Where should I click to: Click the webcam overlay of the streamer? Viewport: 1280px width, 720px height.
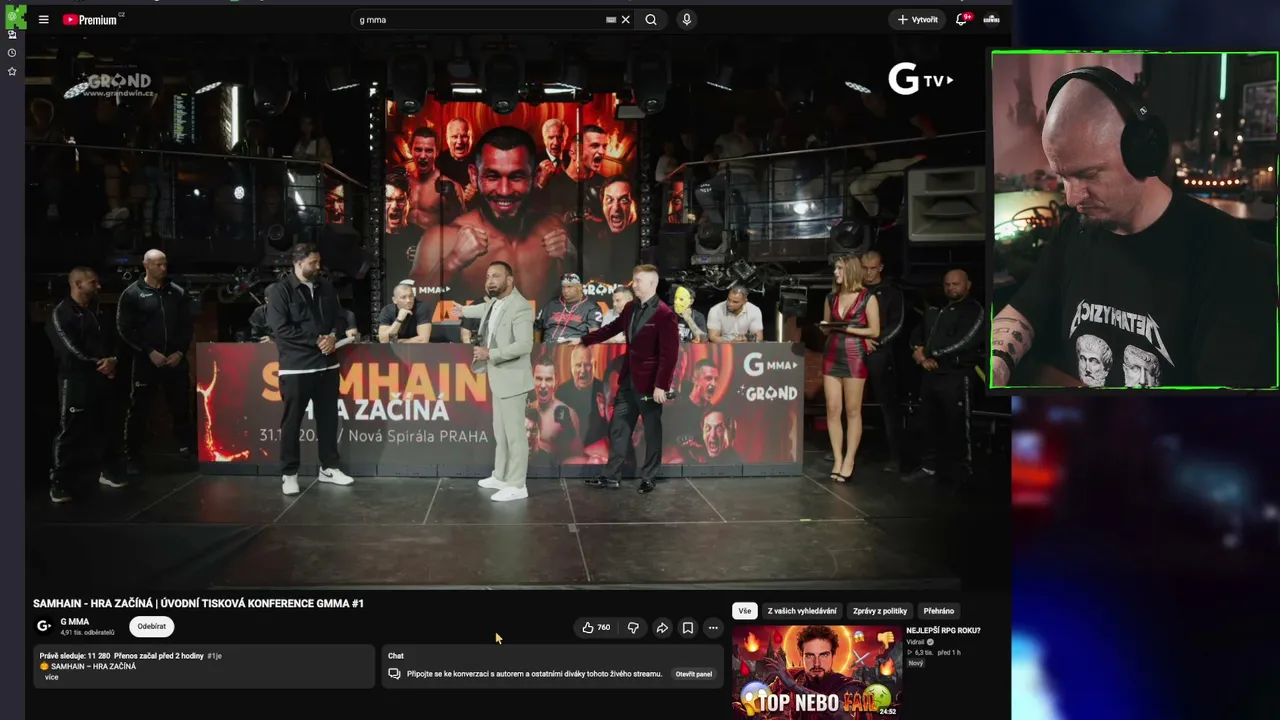(1135, 220)
